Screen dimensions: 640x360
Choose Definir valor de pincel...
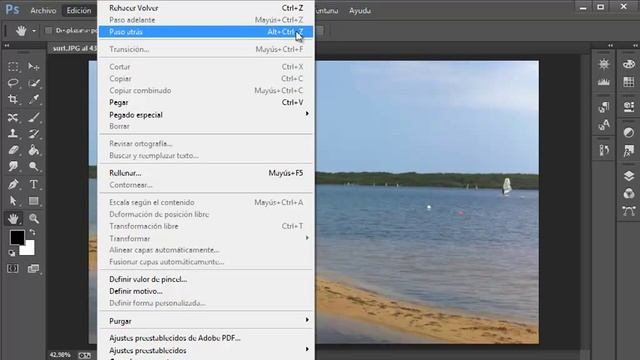pos(206,279)
